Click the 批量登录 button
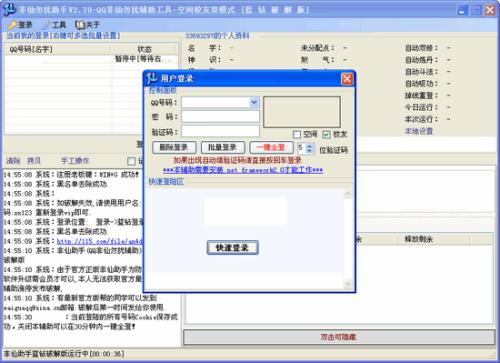Viewport: 500px width, 363px height. click(223, 147)
